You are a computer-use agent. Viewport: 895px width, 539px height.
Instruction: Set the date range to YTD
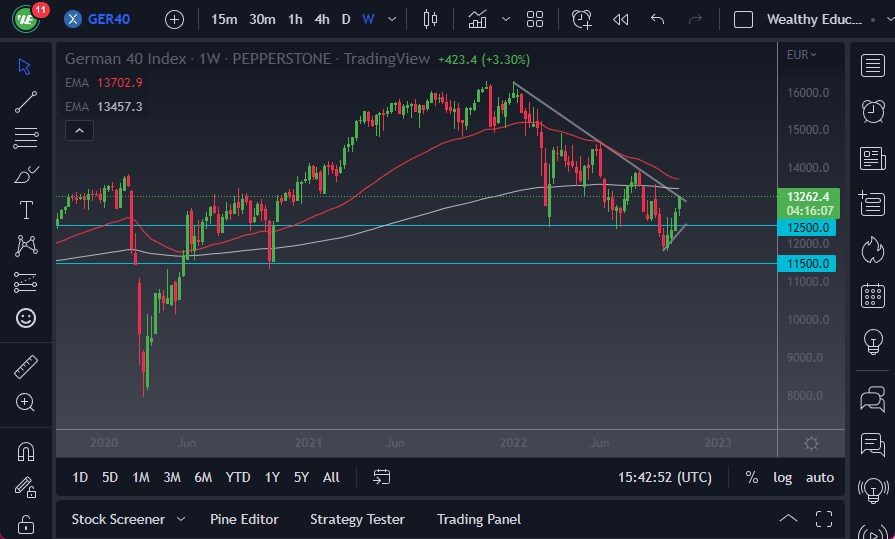238,477
